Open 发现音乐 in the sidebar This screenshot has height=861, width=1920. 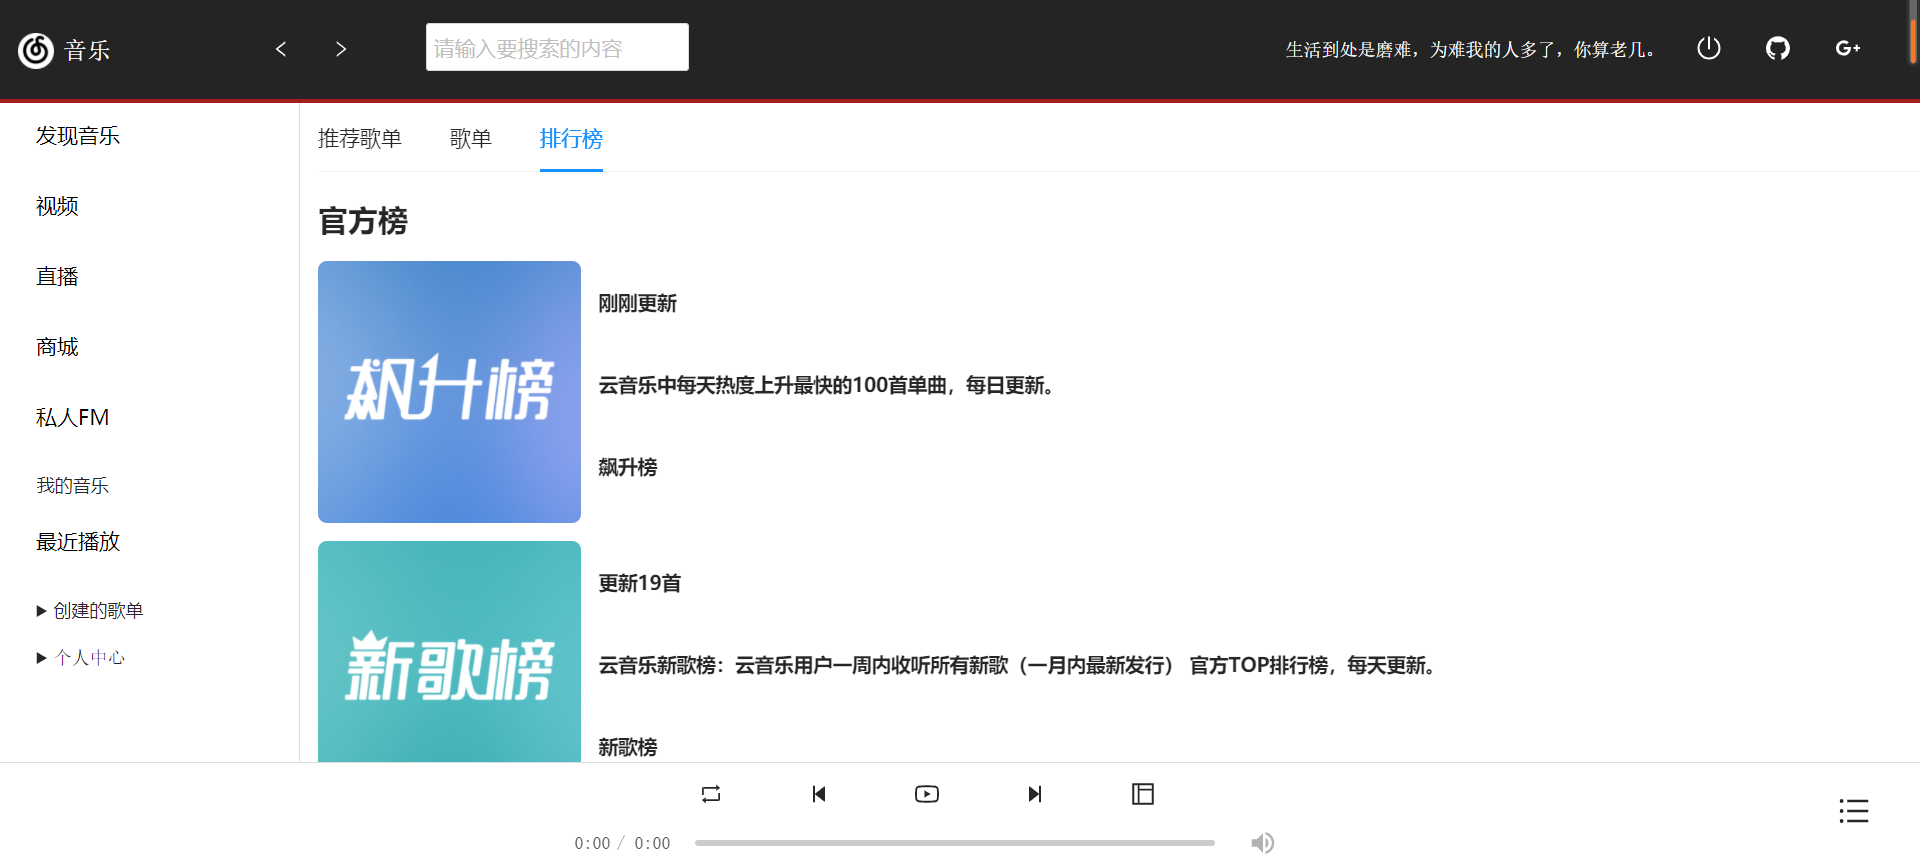tap(78, 136)
